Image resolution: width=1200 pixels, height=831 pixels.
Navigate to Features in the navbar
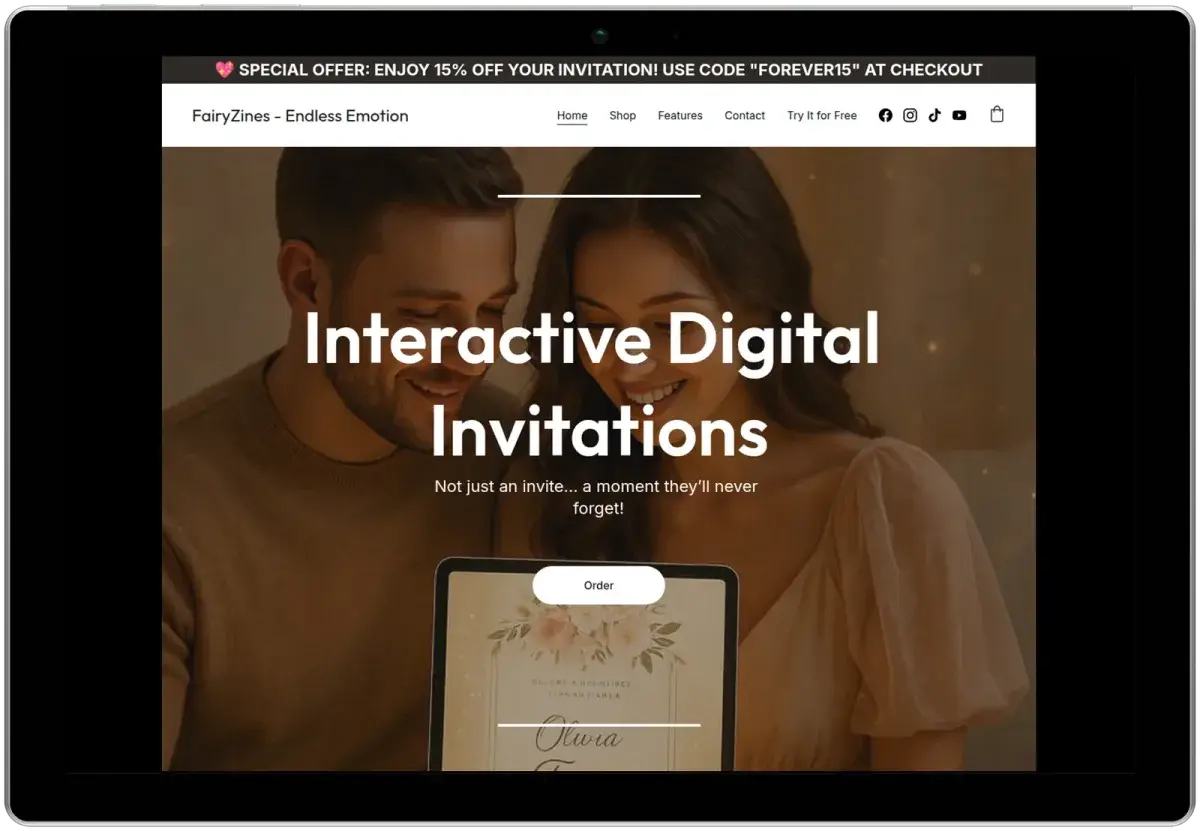point(680,115)
